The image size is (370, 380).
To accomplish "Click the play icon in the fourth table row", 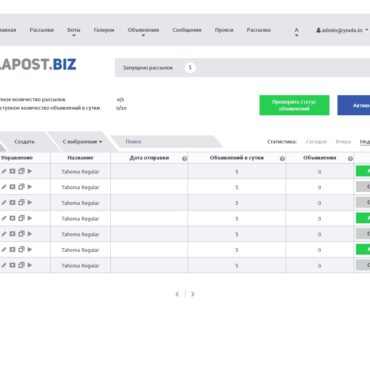I will click(x=30, y=218).
